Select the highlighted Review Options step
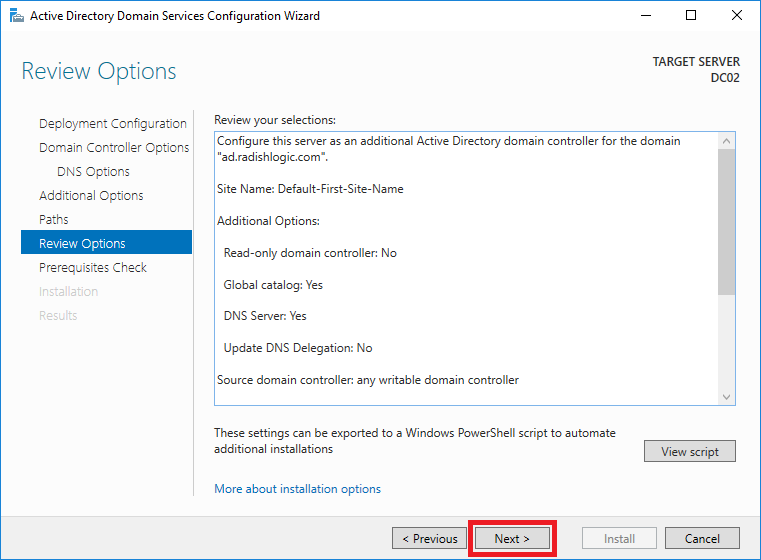Viewport: 761px width, 560px height. 106,242
